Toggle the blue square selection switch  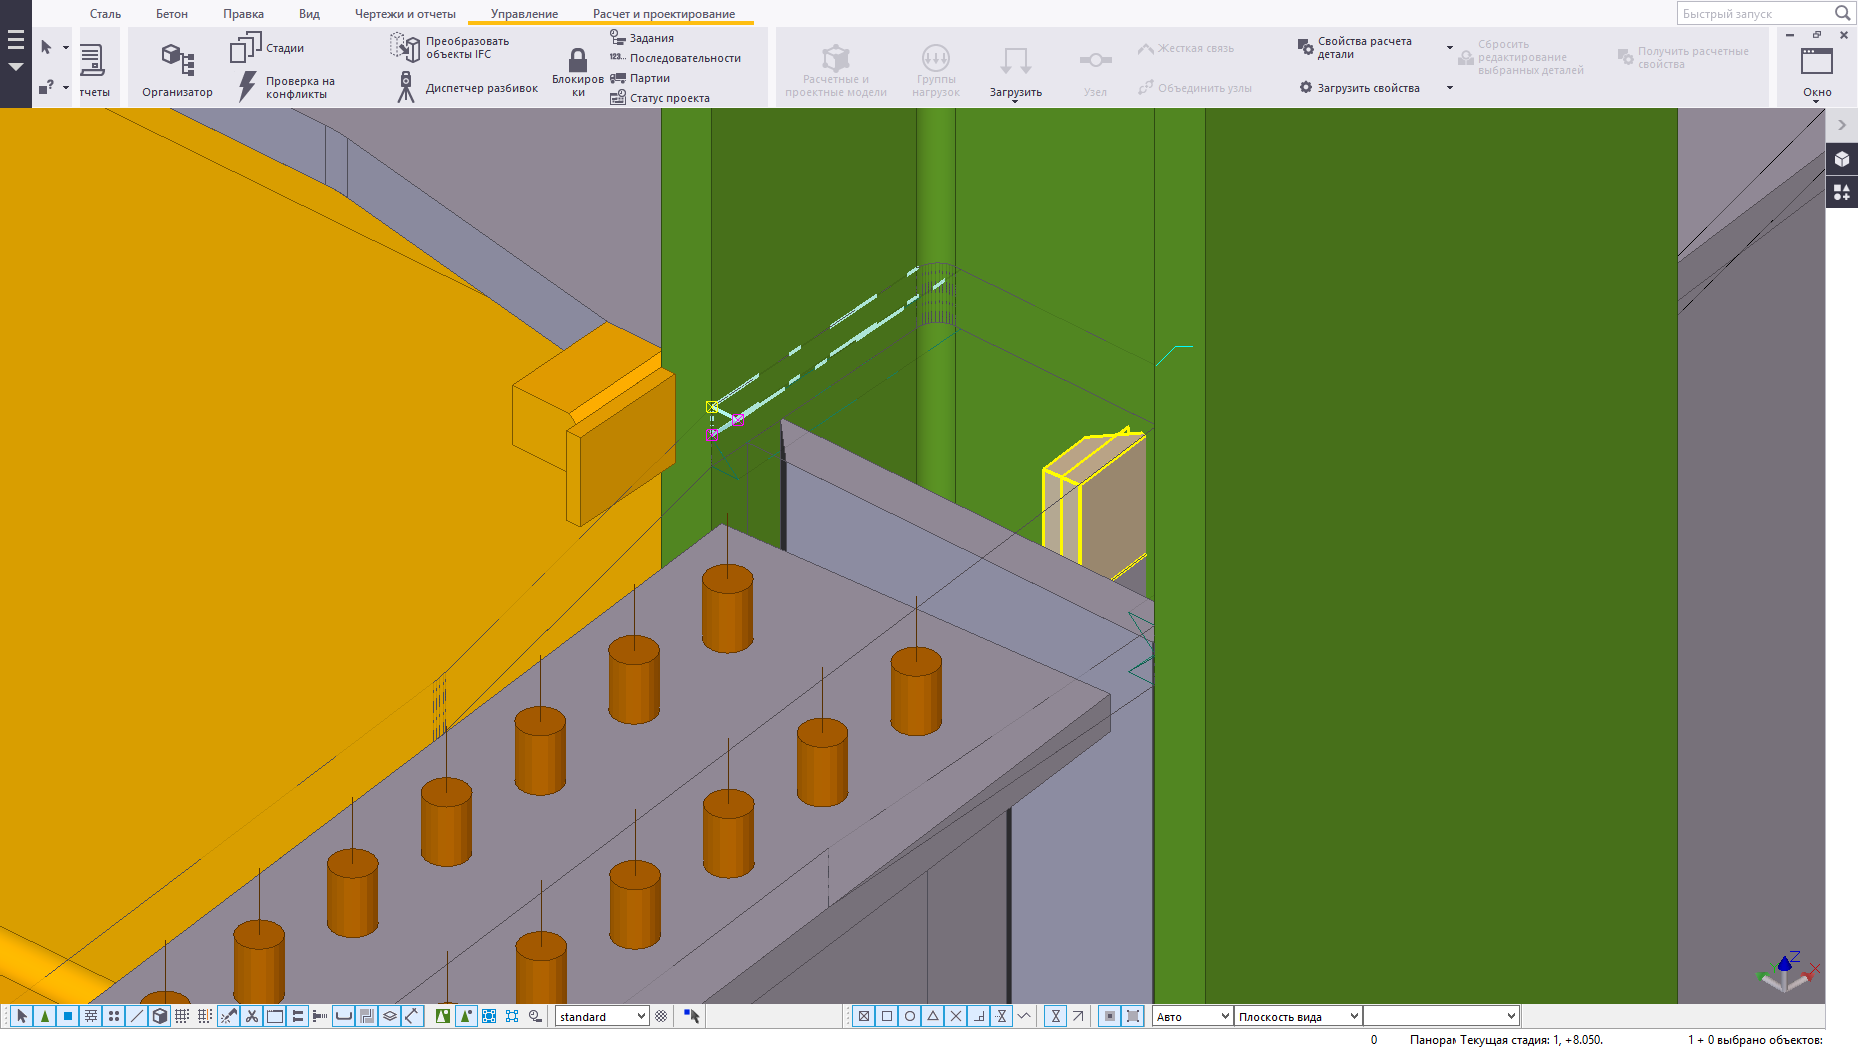pos(68,1016)
